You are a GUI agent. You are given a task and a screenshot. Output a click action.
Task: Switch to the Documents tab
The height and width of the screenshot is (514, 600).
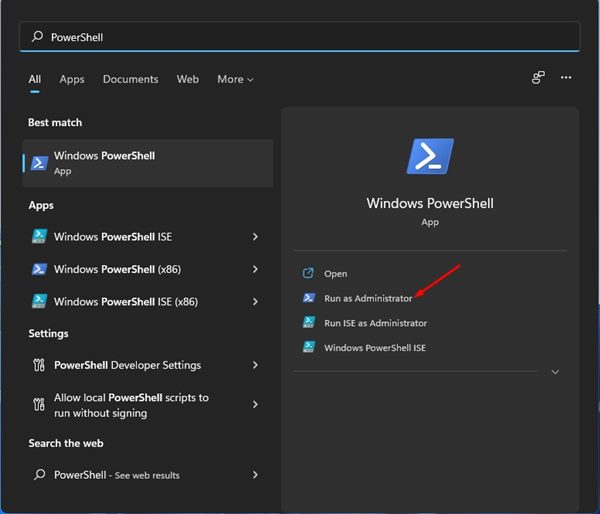tap(130, 79)
